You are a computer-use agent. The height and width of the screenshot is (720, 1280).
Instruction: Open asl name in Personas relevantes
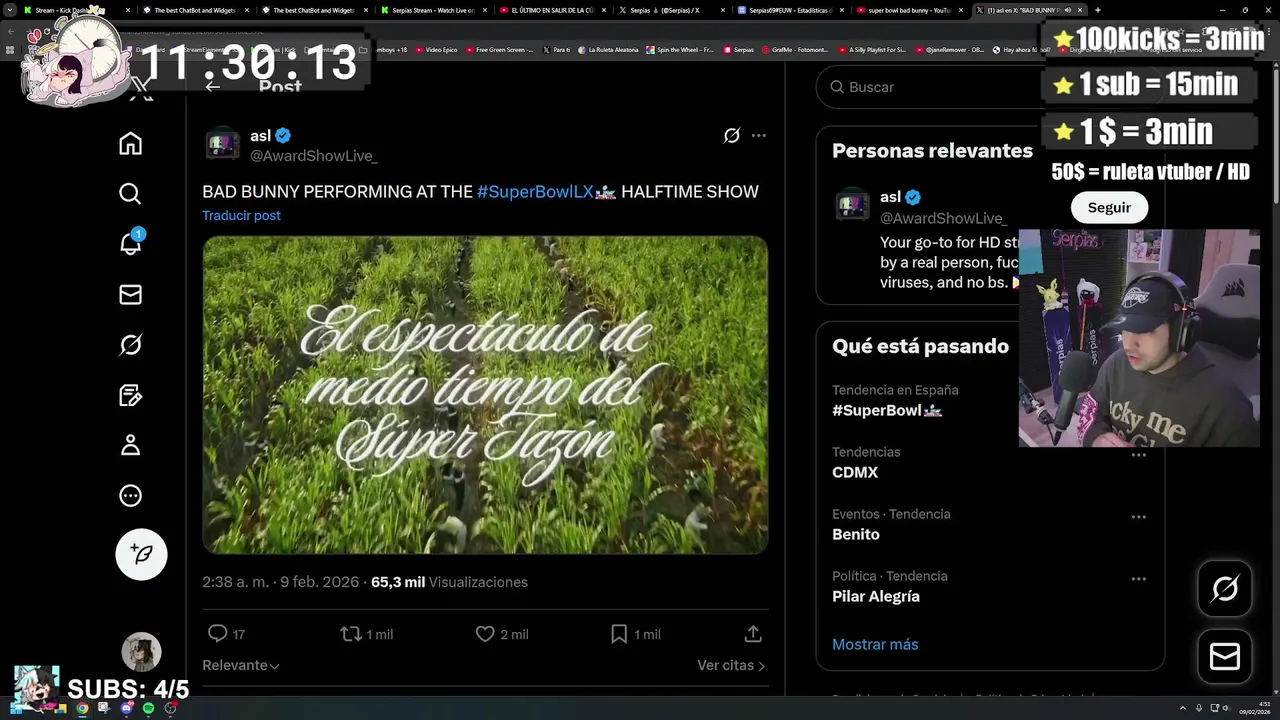coord(890,197)
